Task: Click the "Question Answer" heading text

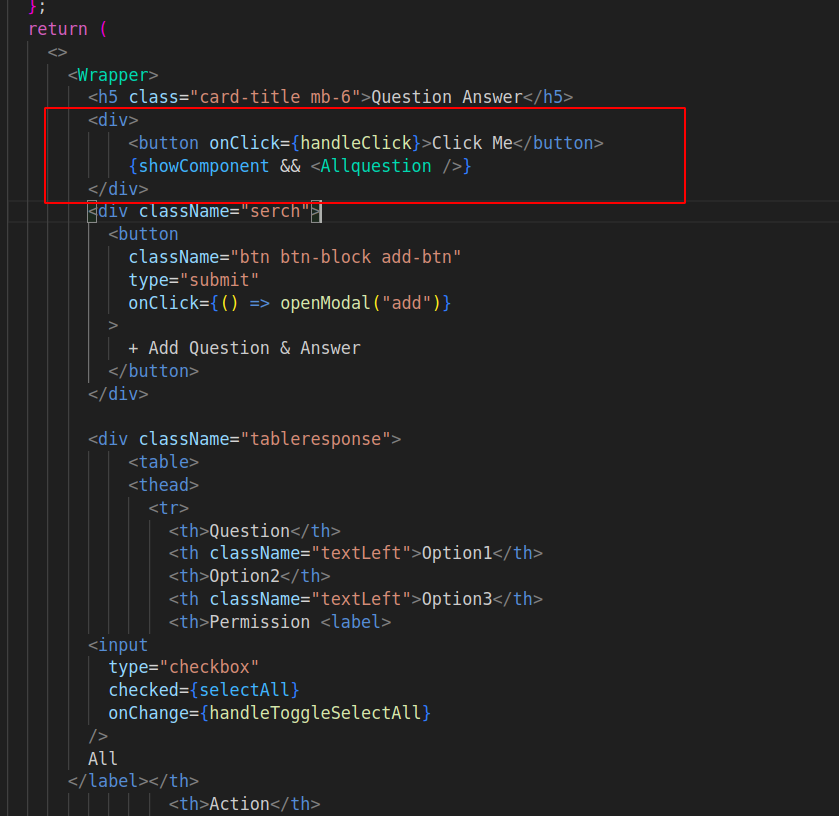Action: tap(447, 97)
